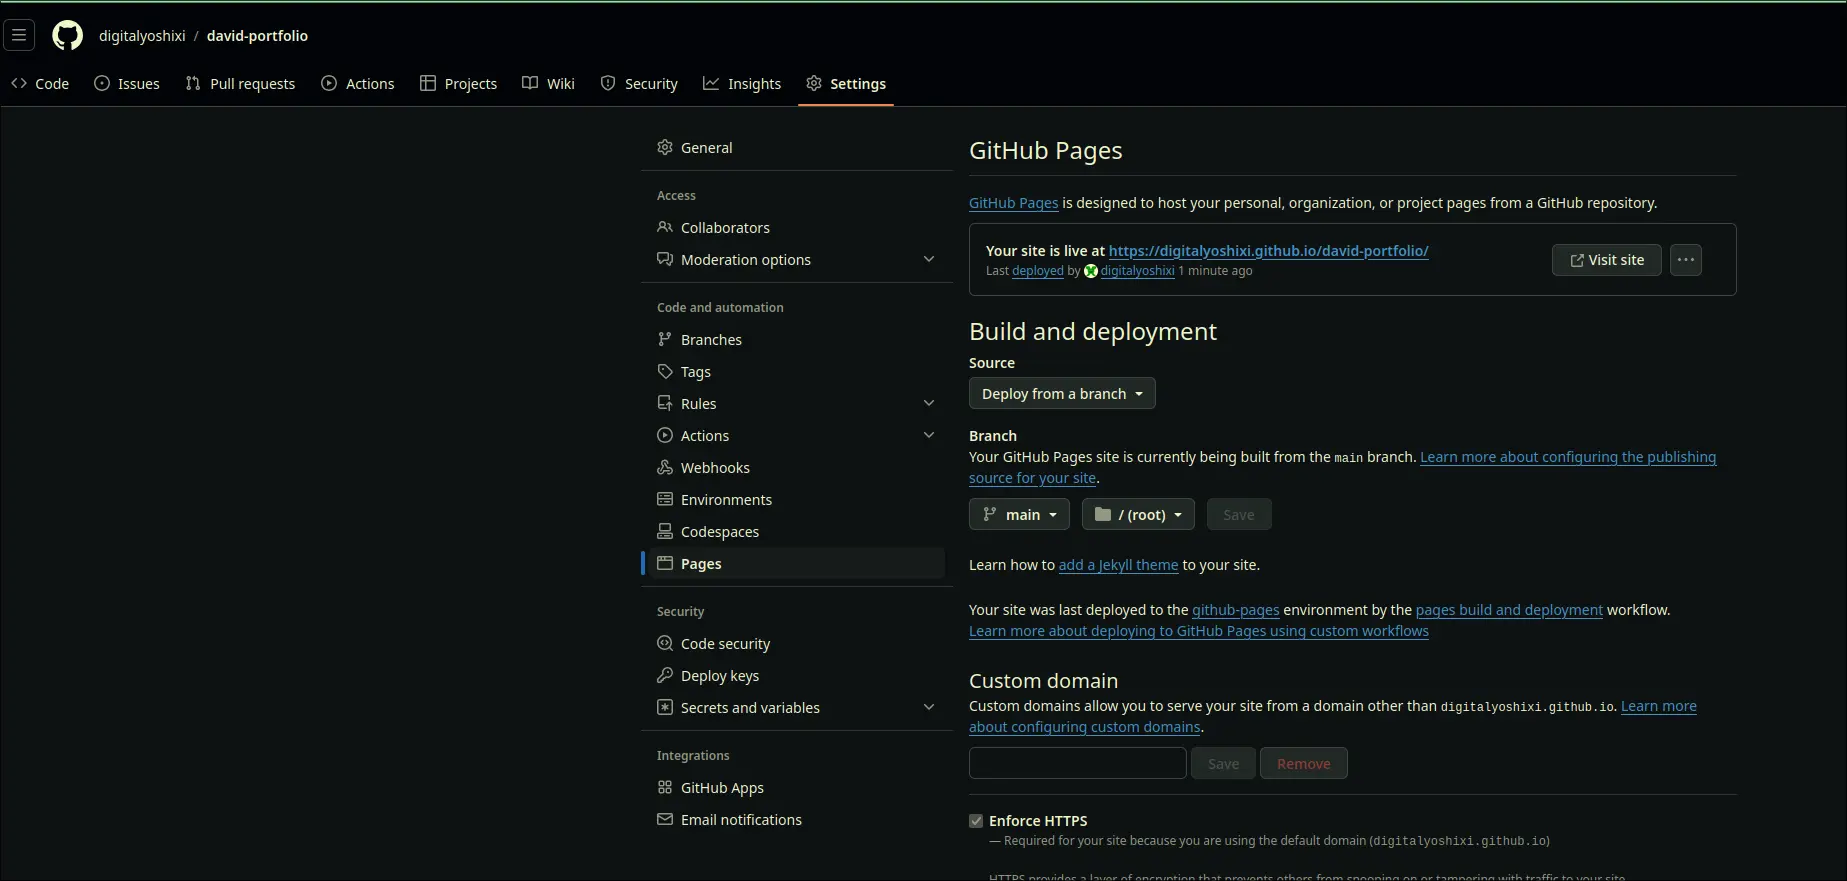This screenshot has width=1847, height=881.
Task: Expand the Moderation options section
Action: point(928,260)
